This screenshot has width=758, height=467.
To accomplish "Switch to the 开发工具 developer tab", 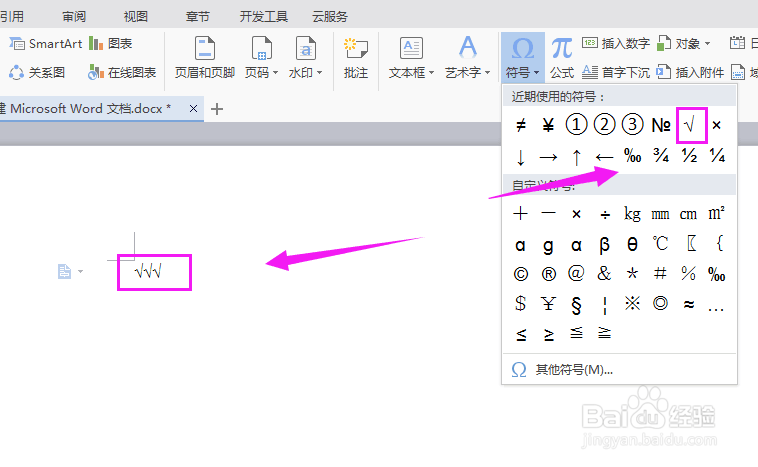I will click(x=264, y=16).
